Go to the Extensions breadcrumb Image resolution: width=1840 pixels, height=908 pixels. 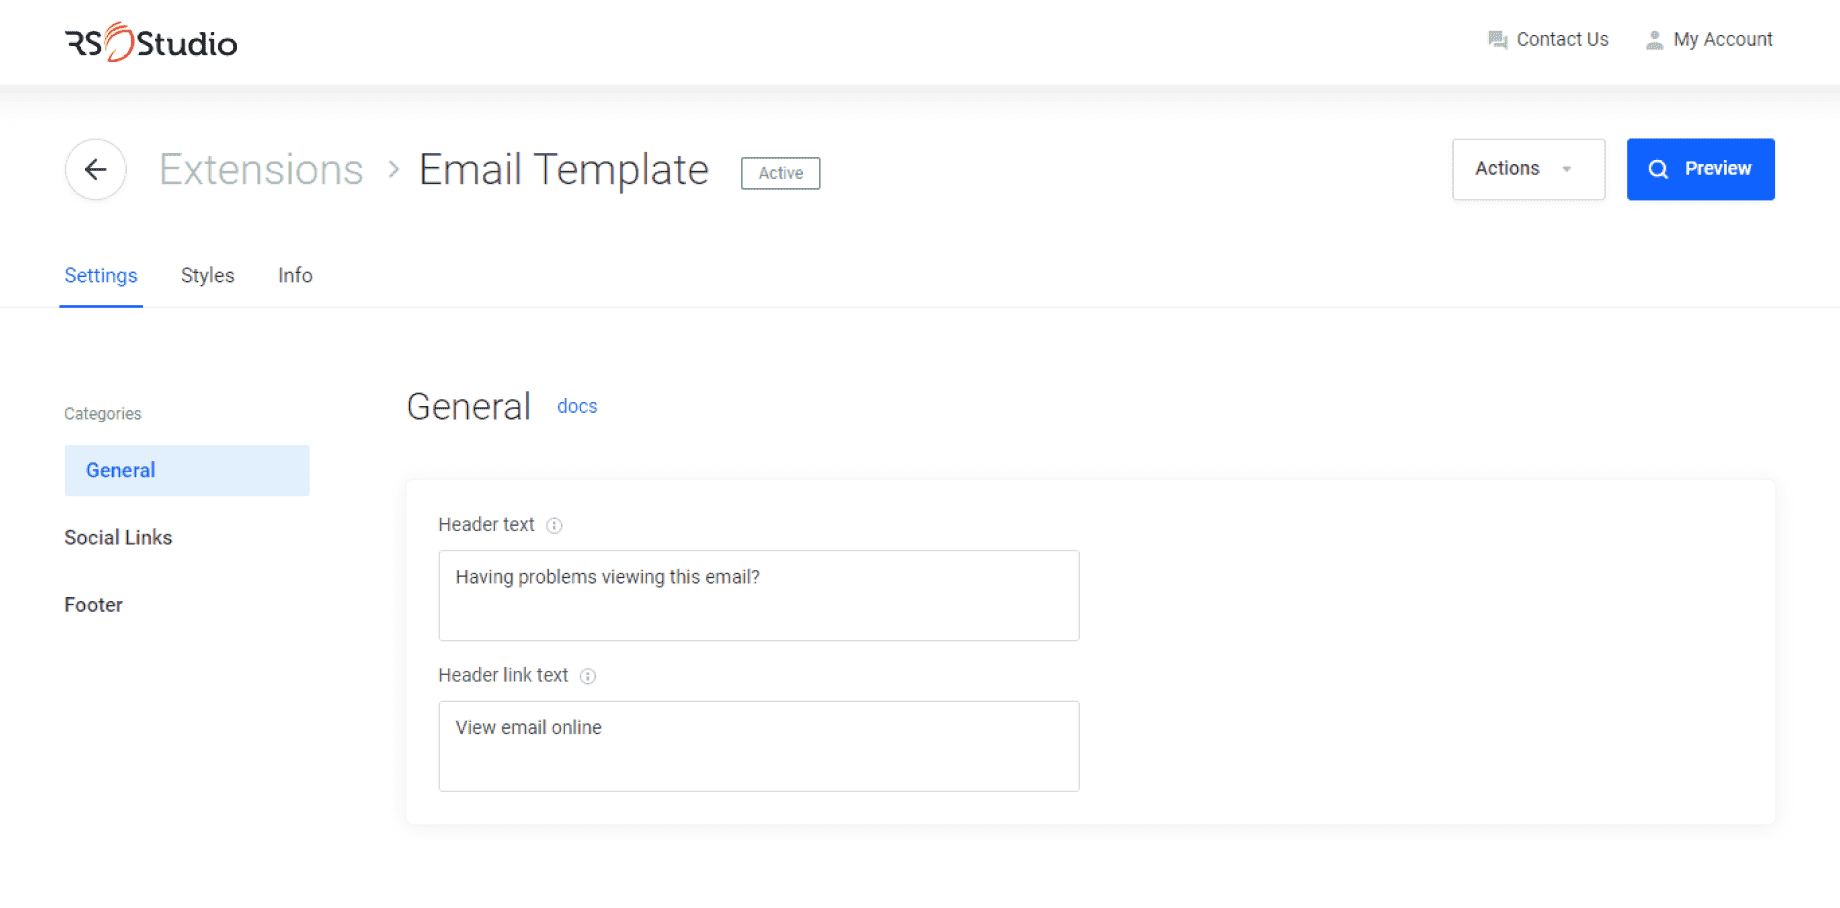click(x=261, y=170)
